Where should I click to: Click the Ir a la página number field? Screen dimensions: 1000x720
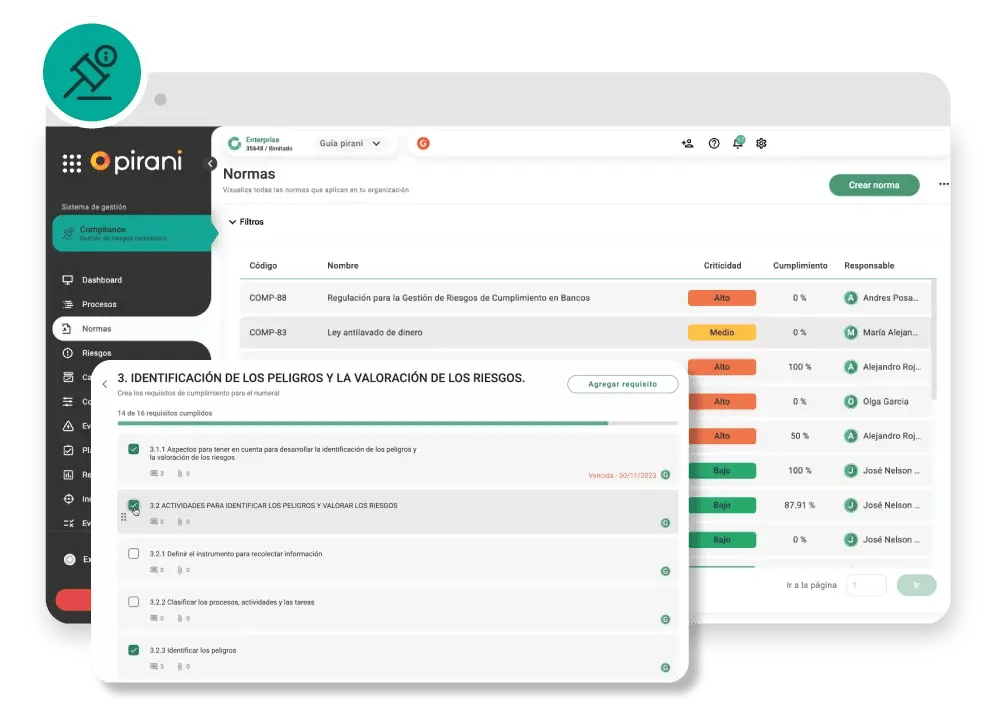coord(866,585)
